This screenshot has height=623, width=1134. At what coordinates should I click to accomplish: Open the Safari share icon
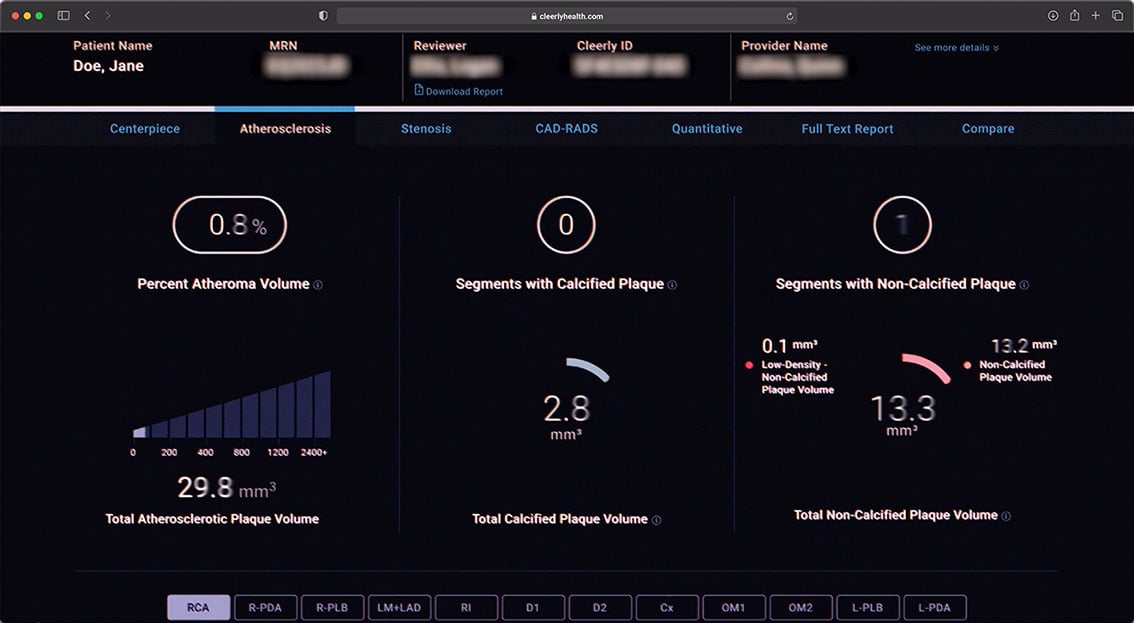(x=1074, y=16)
